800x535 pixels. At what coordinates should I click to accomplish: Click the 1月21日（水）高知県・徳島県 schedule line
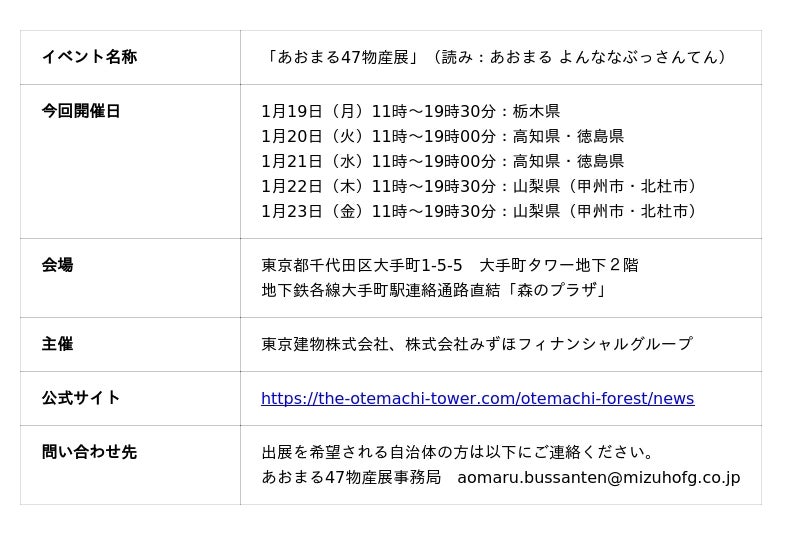(x=442, y=161)
